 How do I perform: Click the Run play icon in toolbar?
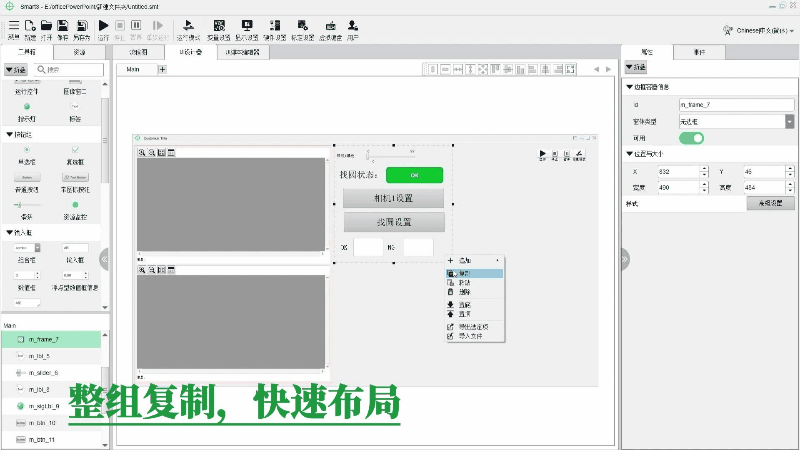point(103,25)
